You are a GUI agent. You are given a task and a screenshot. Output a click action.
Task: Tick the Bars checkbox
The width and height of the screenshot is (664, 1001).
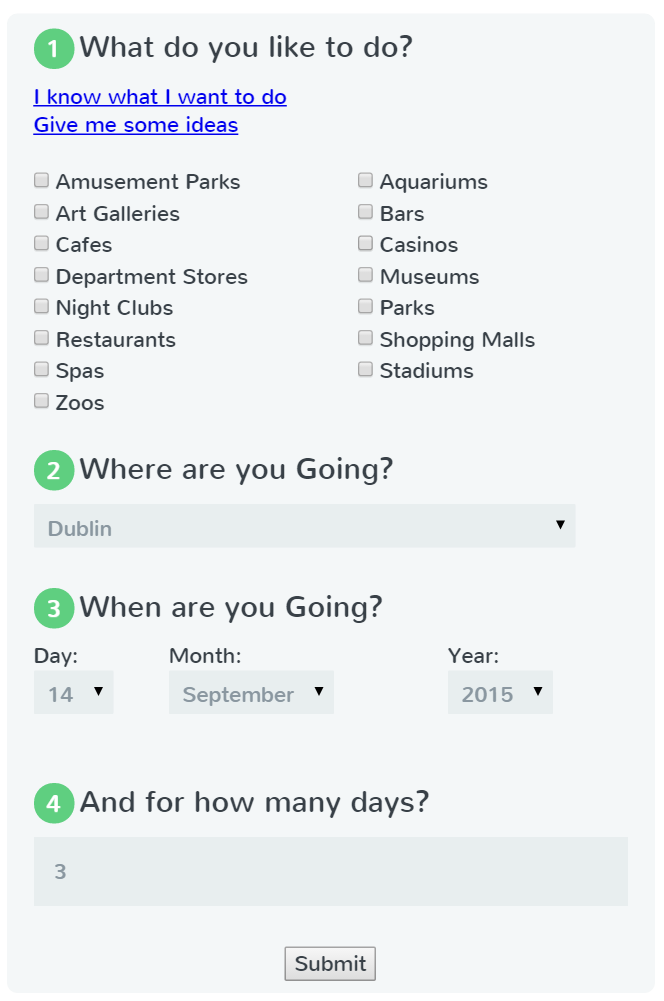point(366,212)
